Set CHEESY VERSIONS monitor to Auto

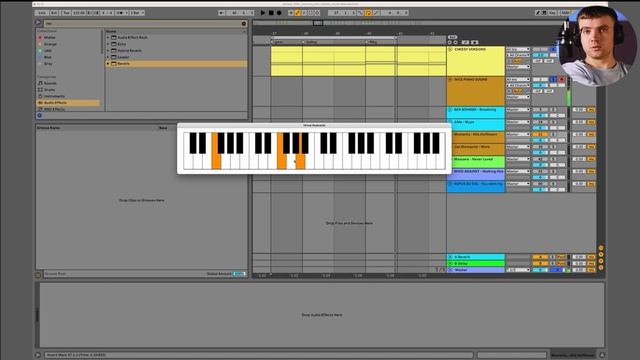[517, 61]
